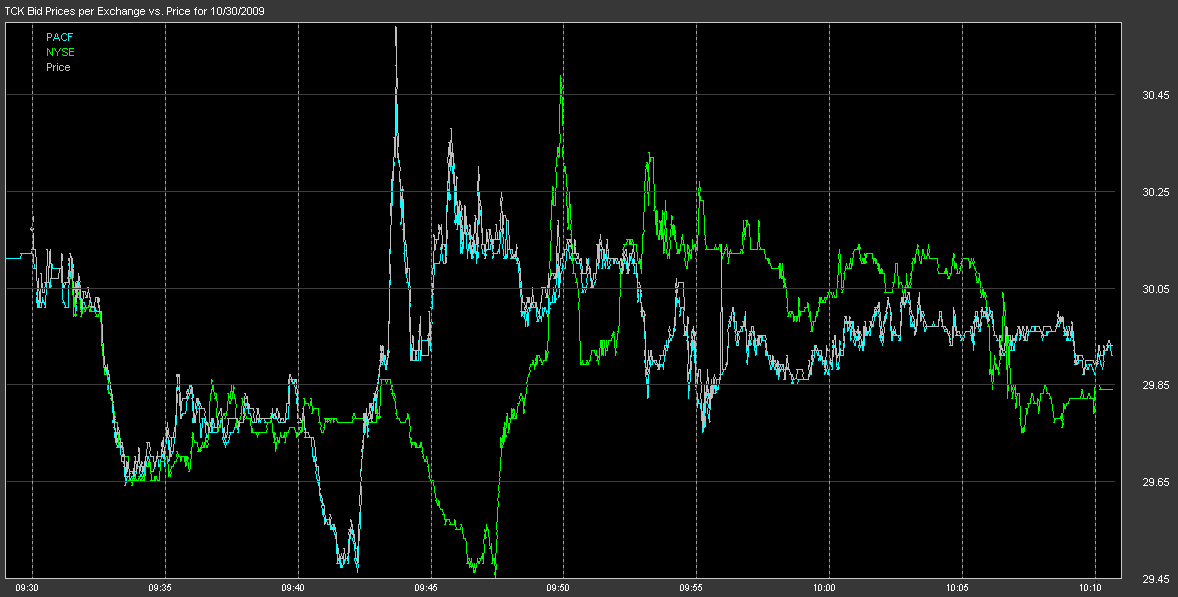The width and height of the screenshot is (1178, 597).
Task: Click the Price legend label
Action: (x=58, y=67)
